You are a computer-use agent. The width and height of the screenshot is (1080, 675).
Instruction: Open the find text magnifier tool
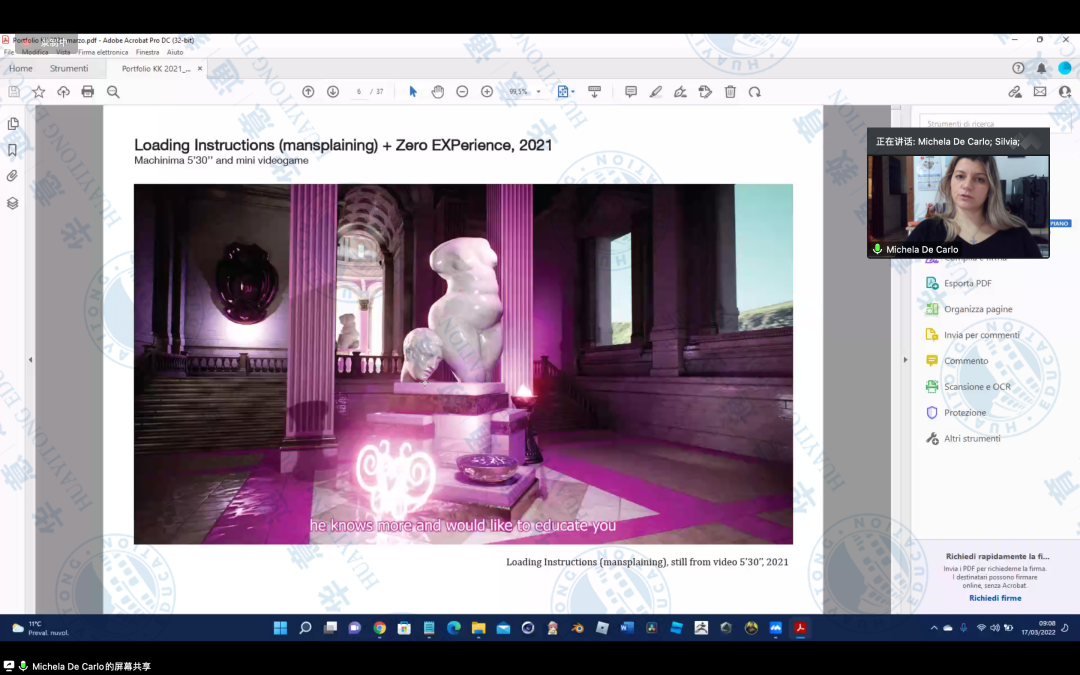click(113, 92)
